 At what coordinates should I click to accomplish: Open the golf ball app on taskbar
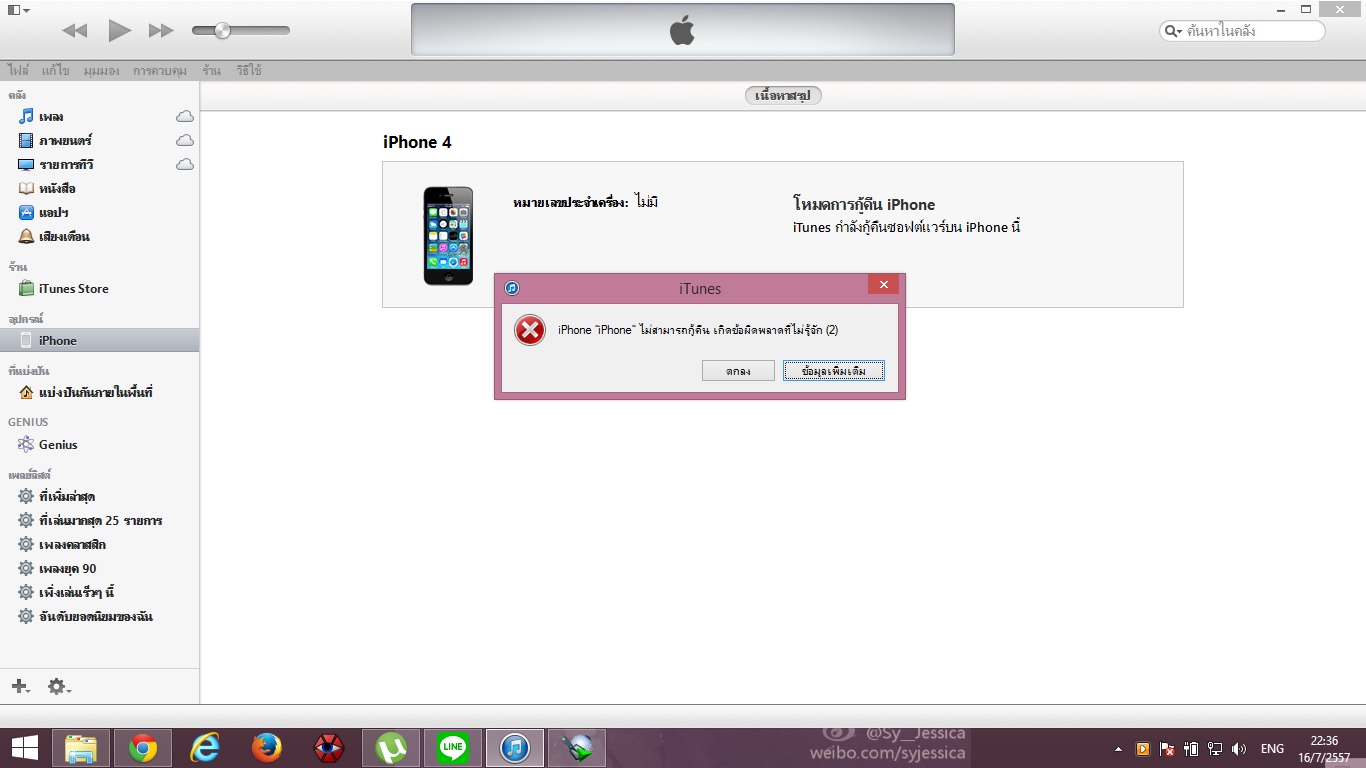[x=577, y=748]
